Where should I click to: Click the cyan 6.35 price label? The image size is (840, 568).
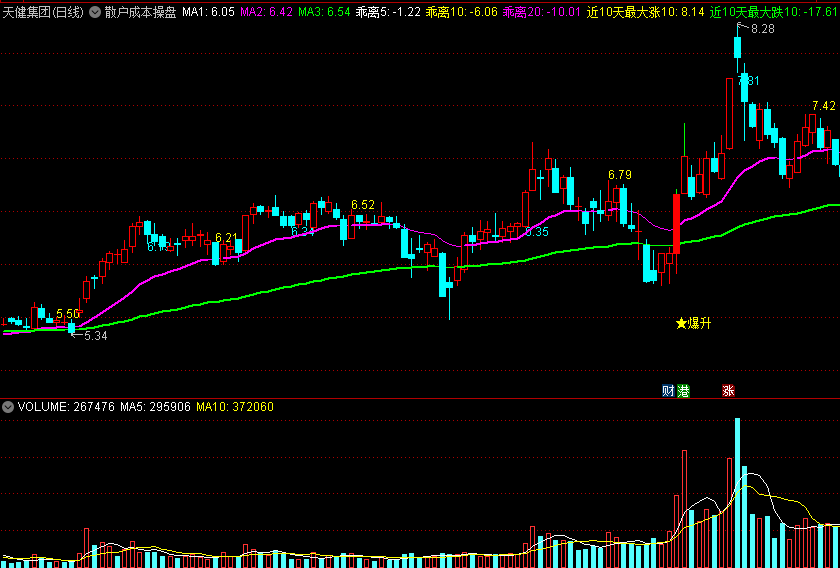pyautogui.click(x=537, y=232)
